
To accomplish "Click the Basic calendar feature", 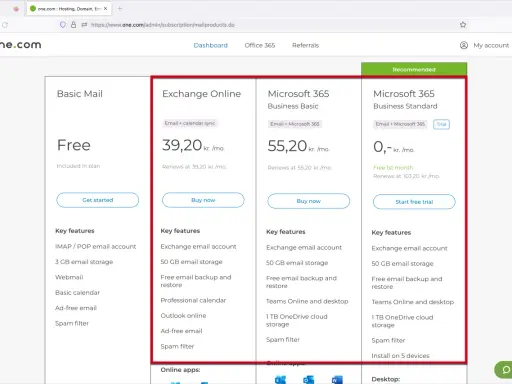I will [77, 292].
